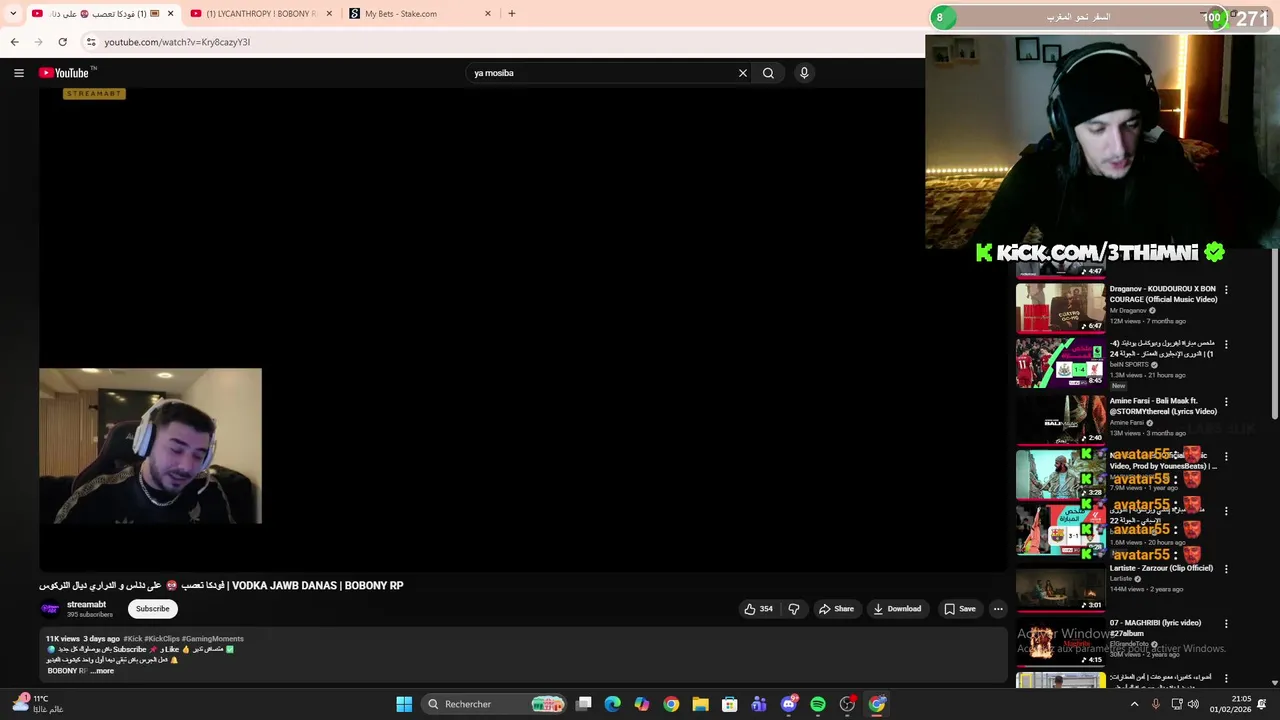Download the video
Screen dimensions: 1280x720
(897, 609)
